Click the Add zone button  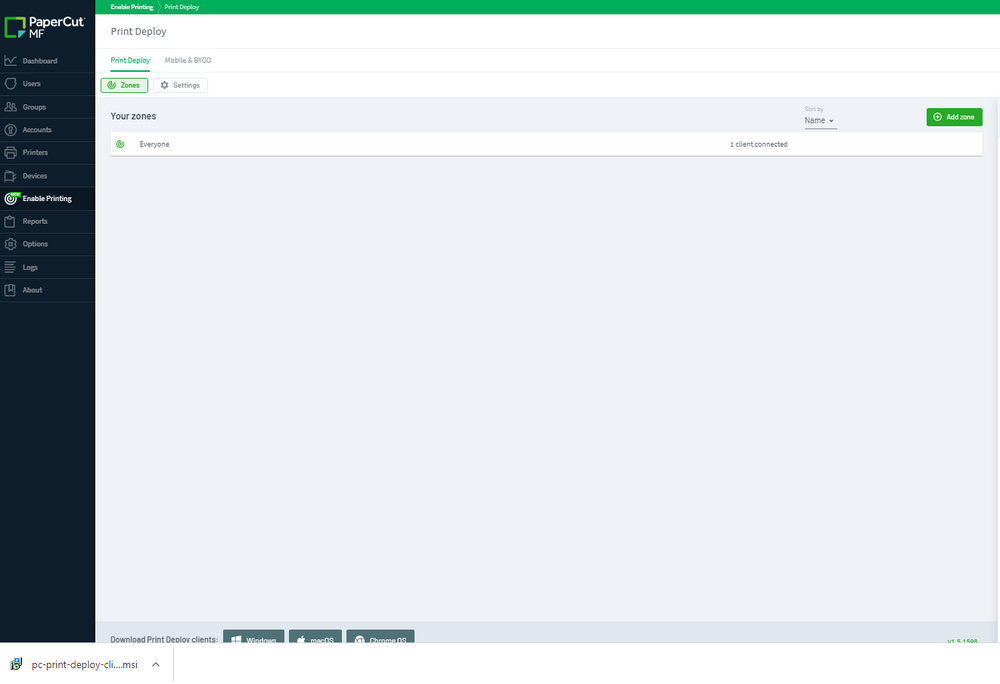(954, 117)
